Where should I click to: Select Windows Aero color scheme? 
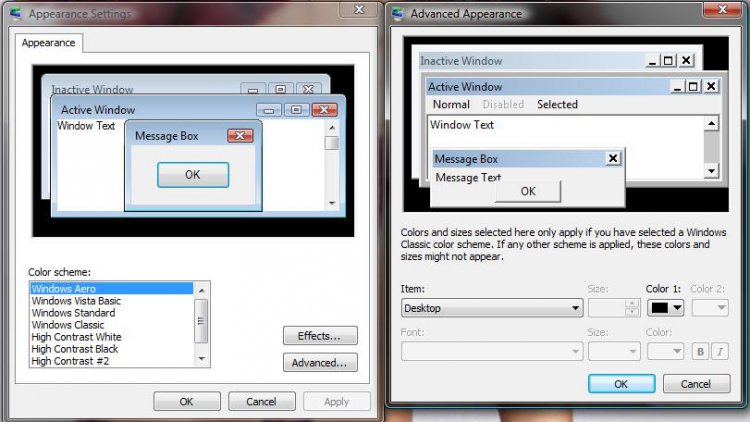coord(112,289)
